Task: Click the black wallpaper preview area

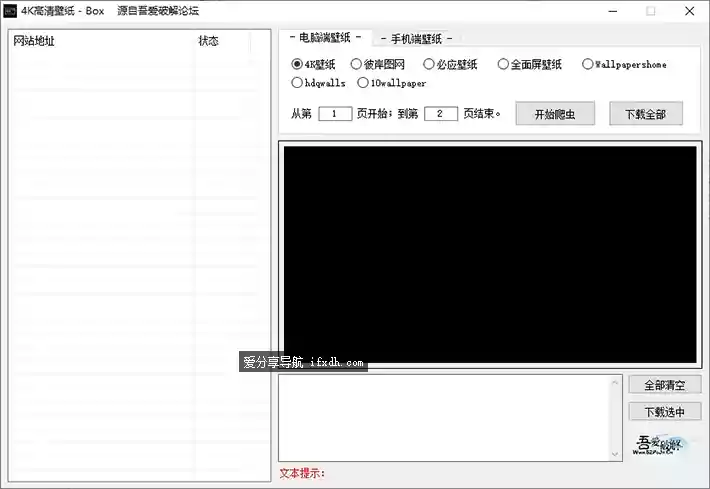Action: 490,254
